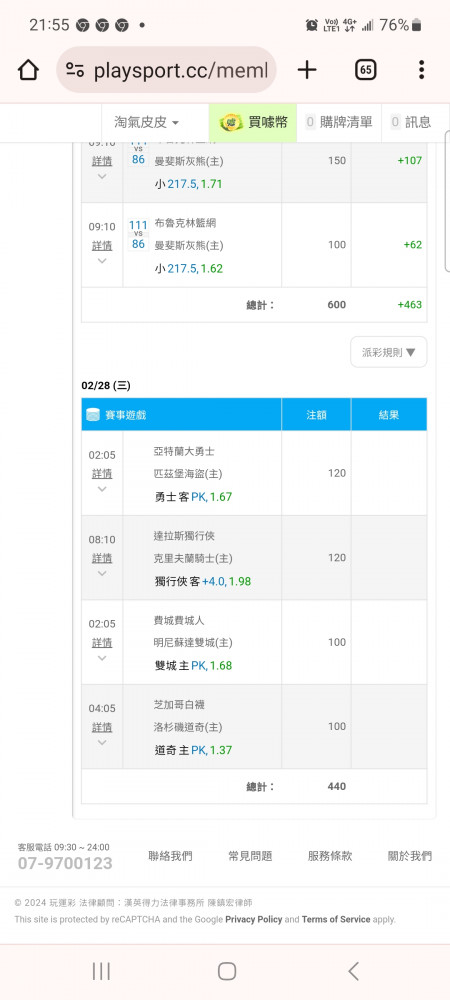
Task: Open 詳情 for the 1.62 布魯克林籃網 bet
Action: (102, 246)
